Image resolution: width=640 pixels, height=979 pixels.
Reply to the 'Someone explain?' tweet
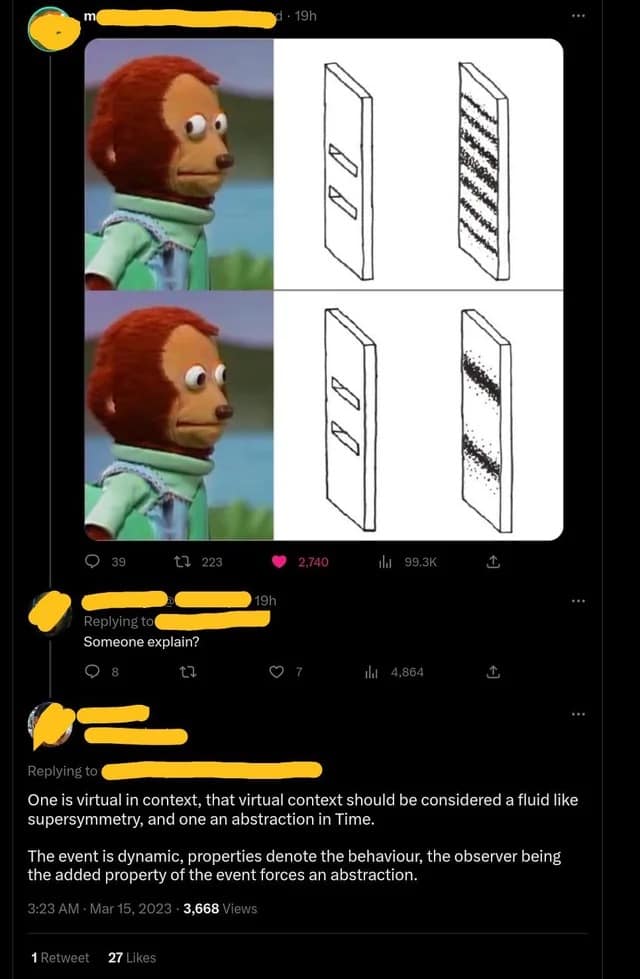100,672
